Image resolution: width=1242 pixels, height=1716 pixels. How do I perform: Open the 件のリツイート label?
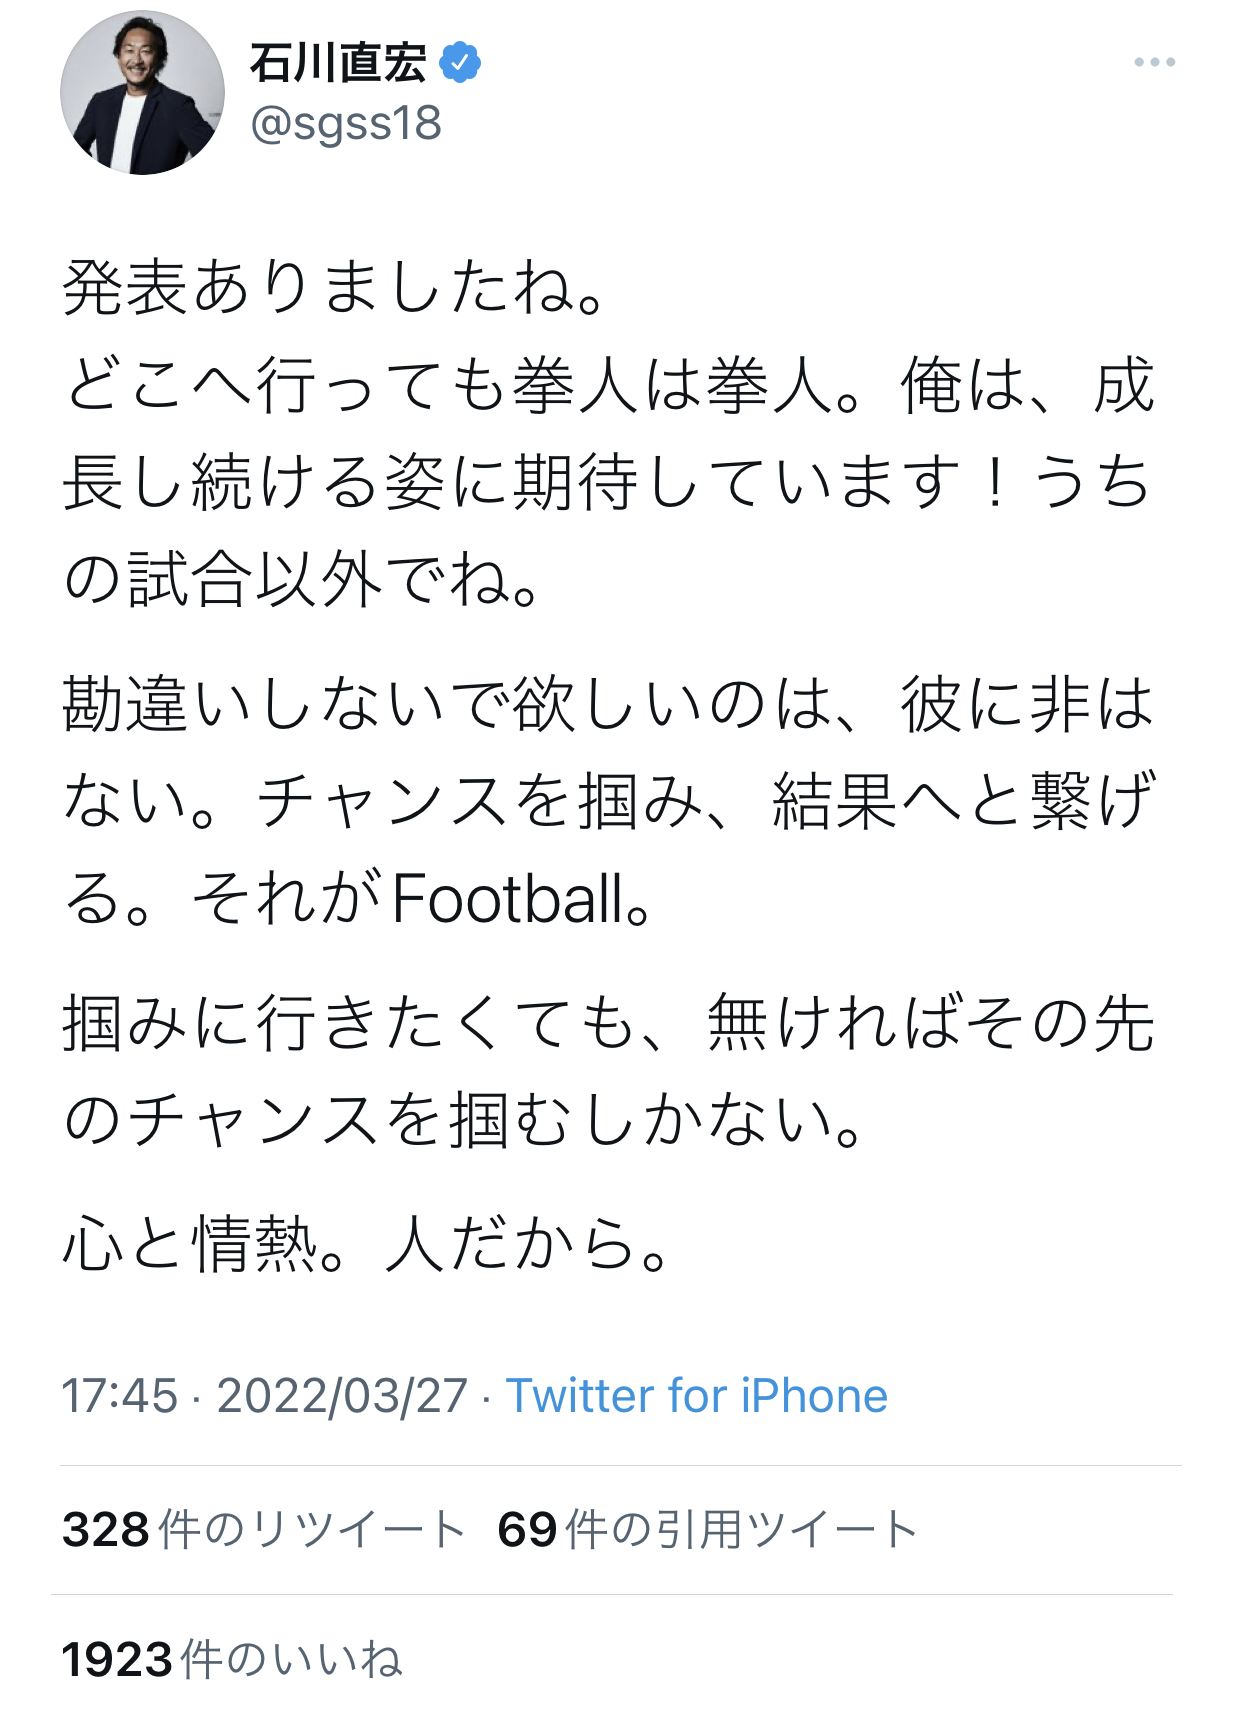(312, 1529)
